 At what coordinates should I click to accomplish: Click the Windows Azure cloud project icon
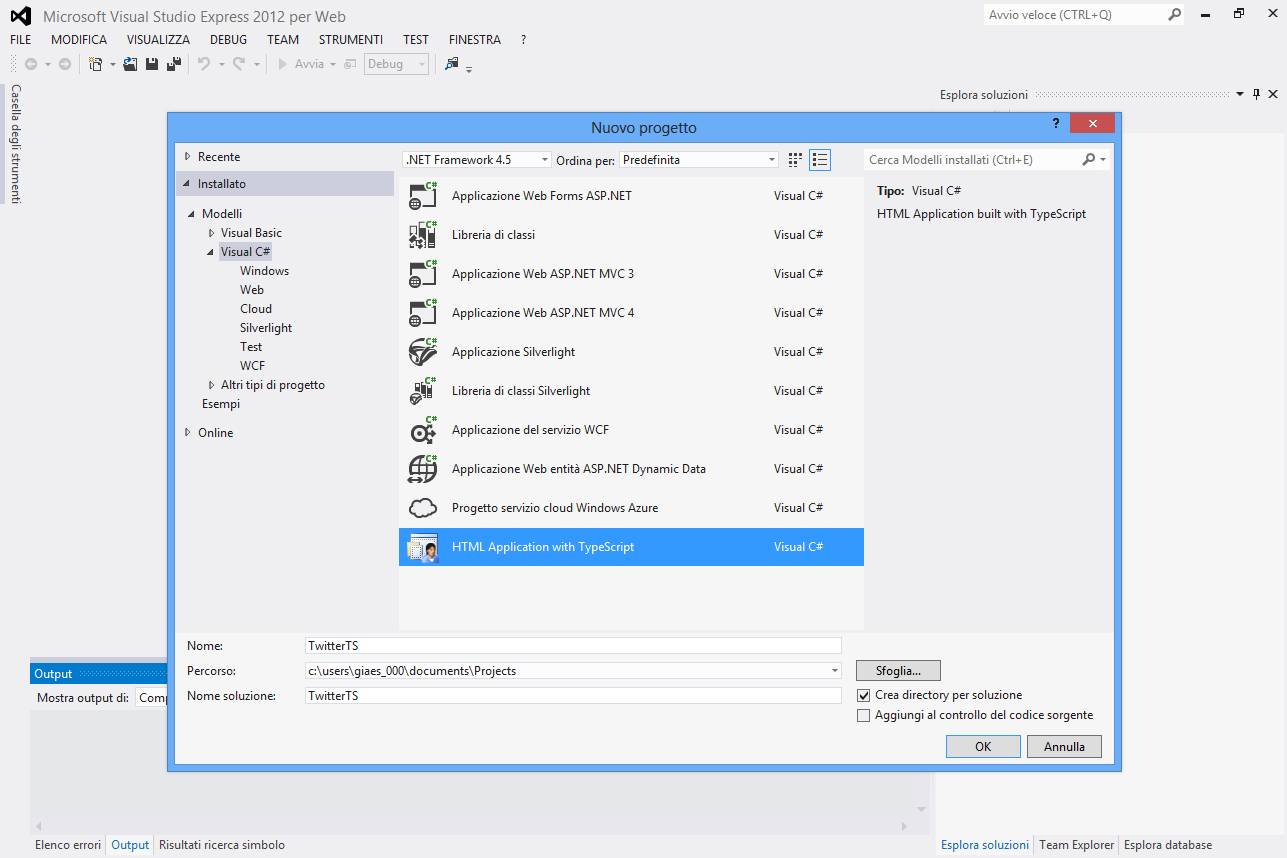423,508
